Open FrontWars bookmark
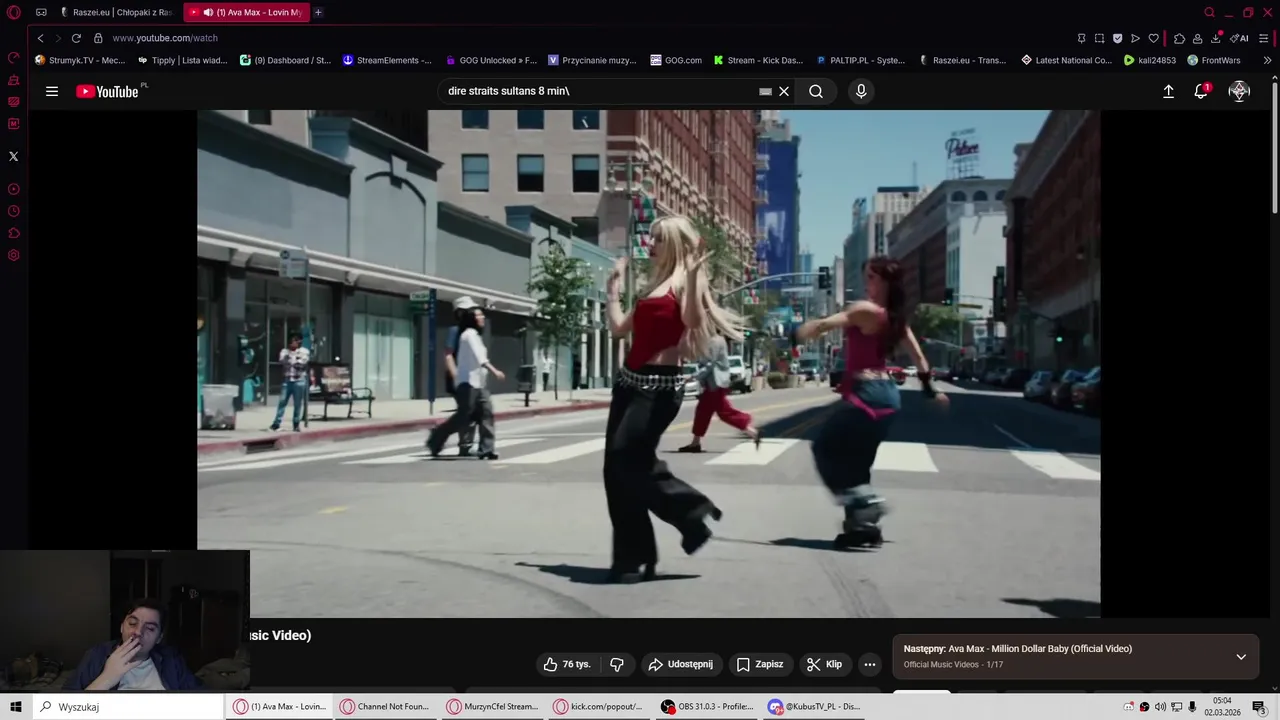Screen dimensions: 1280x720 pos(1214,60)
